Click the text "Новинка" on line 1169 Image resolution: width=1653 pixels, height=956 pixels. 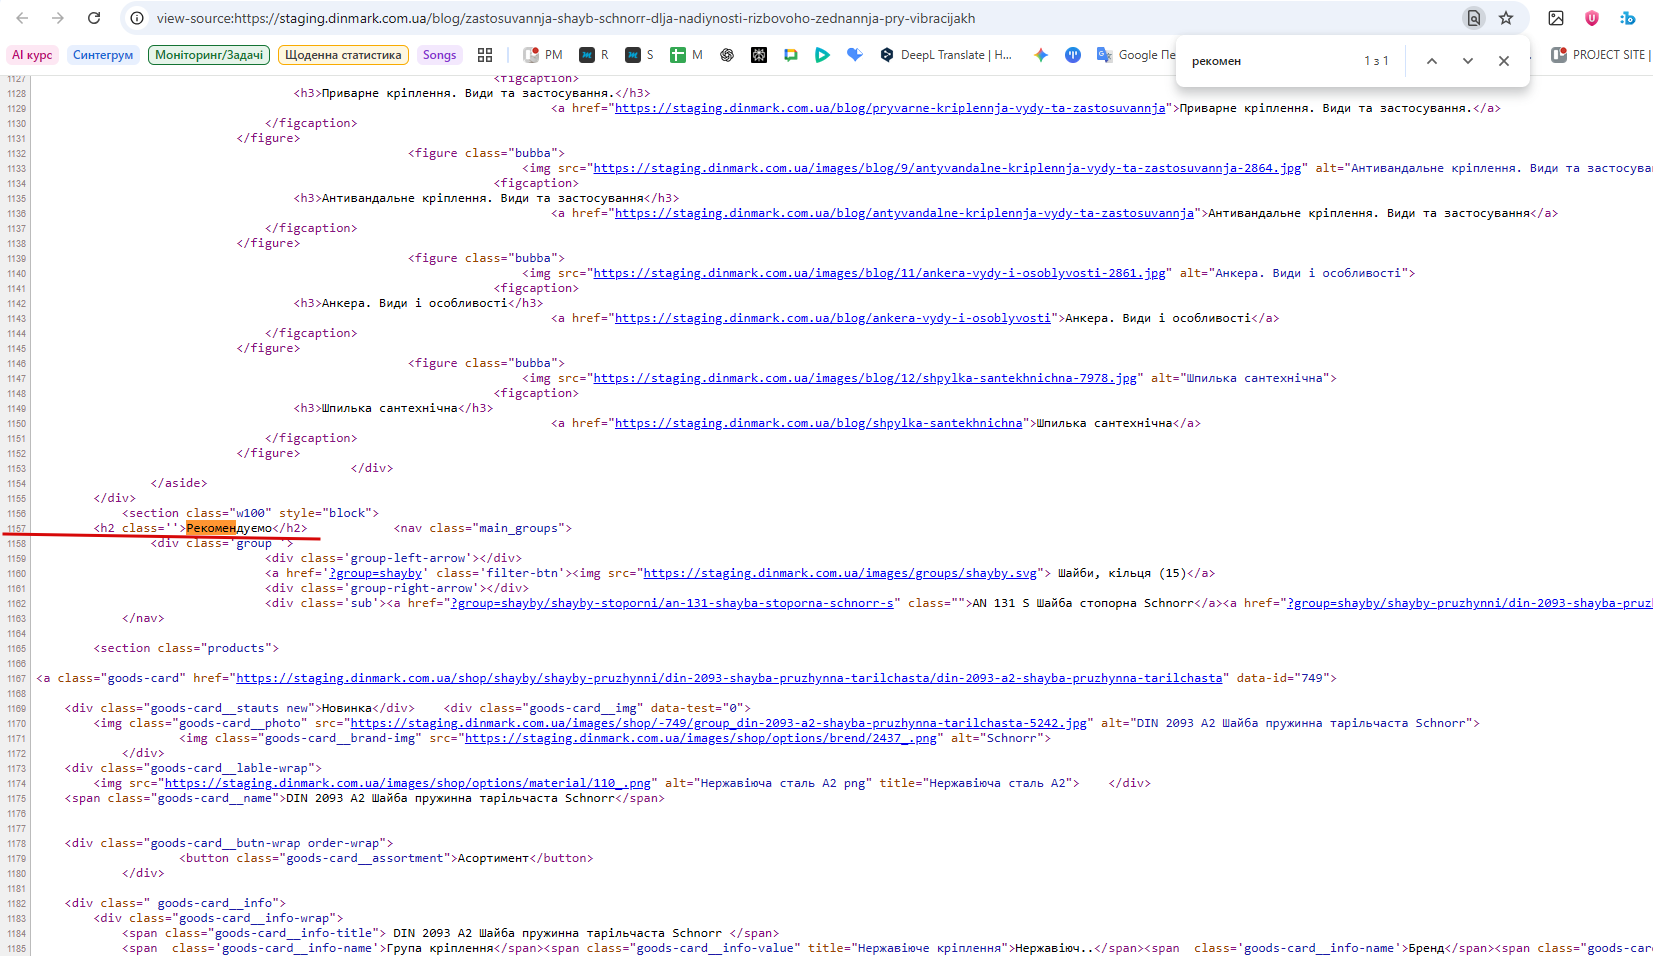[346, 708]
